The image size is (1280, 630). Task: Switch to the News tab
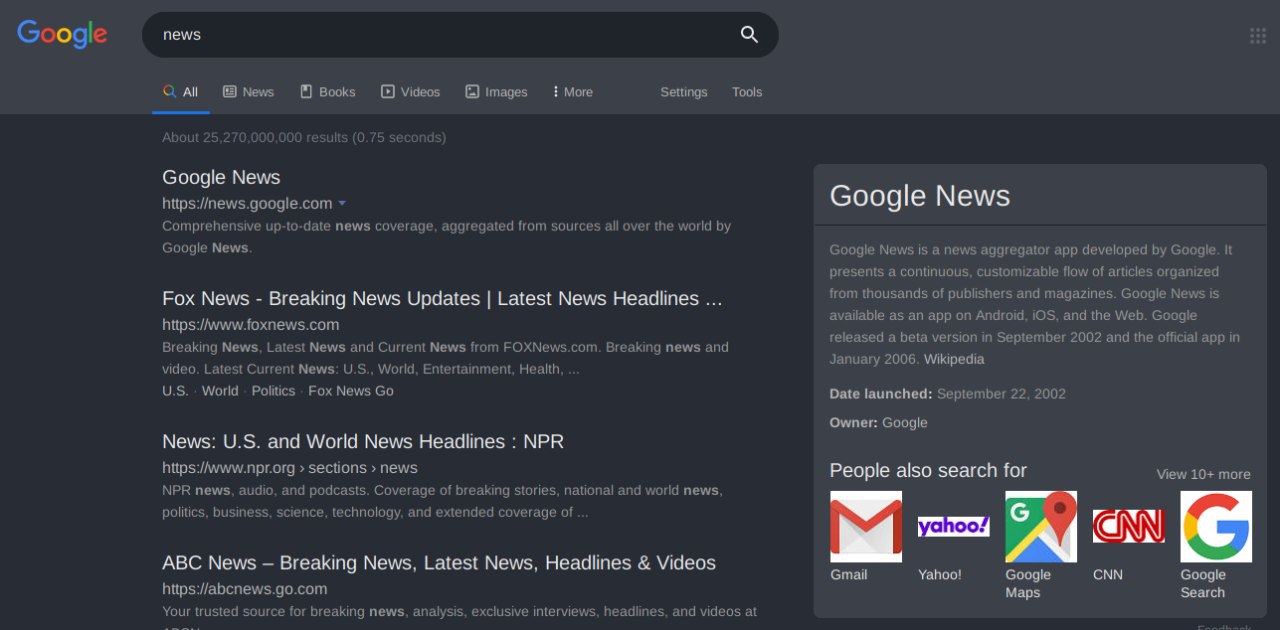(248, 92)
